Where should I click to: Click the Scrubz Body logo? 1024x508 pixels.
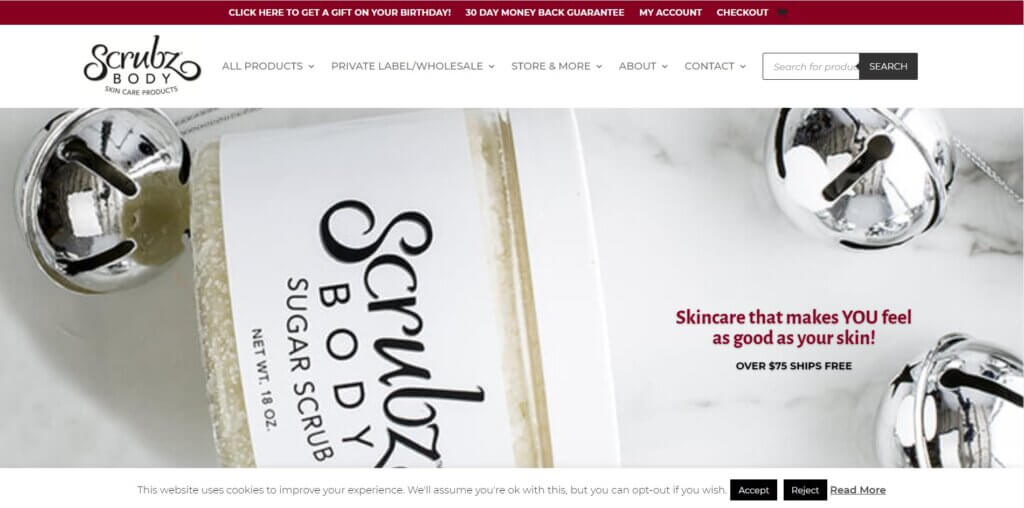(x=142, y=65)
